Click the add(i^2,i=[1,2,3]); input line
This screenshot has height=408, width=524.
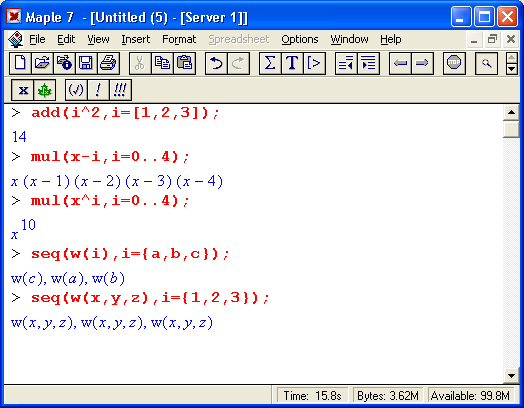pos(125,113)
